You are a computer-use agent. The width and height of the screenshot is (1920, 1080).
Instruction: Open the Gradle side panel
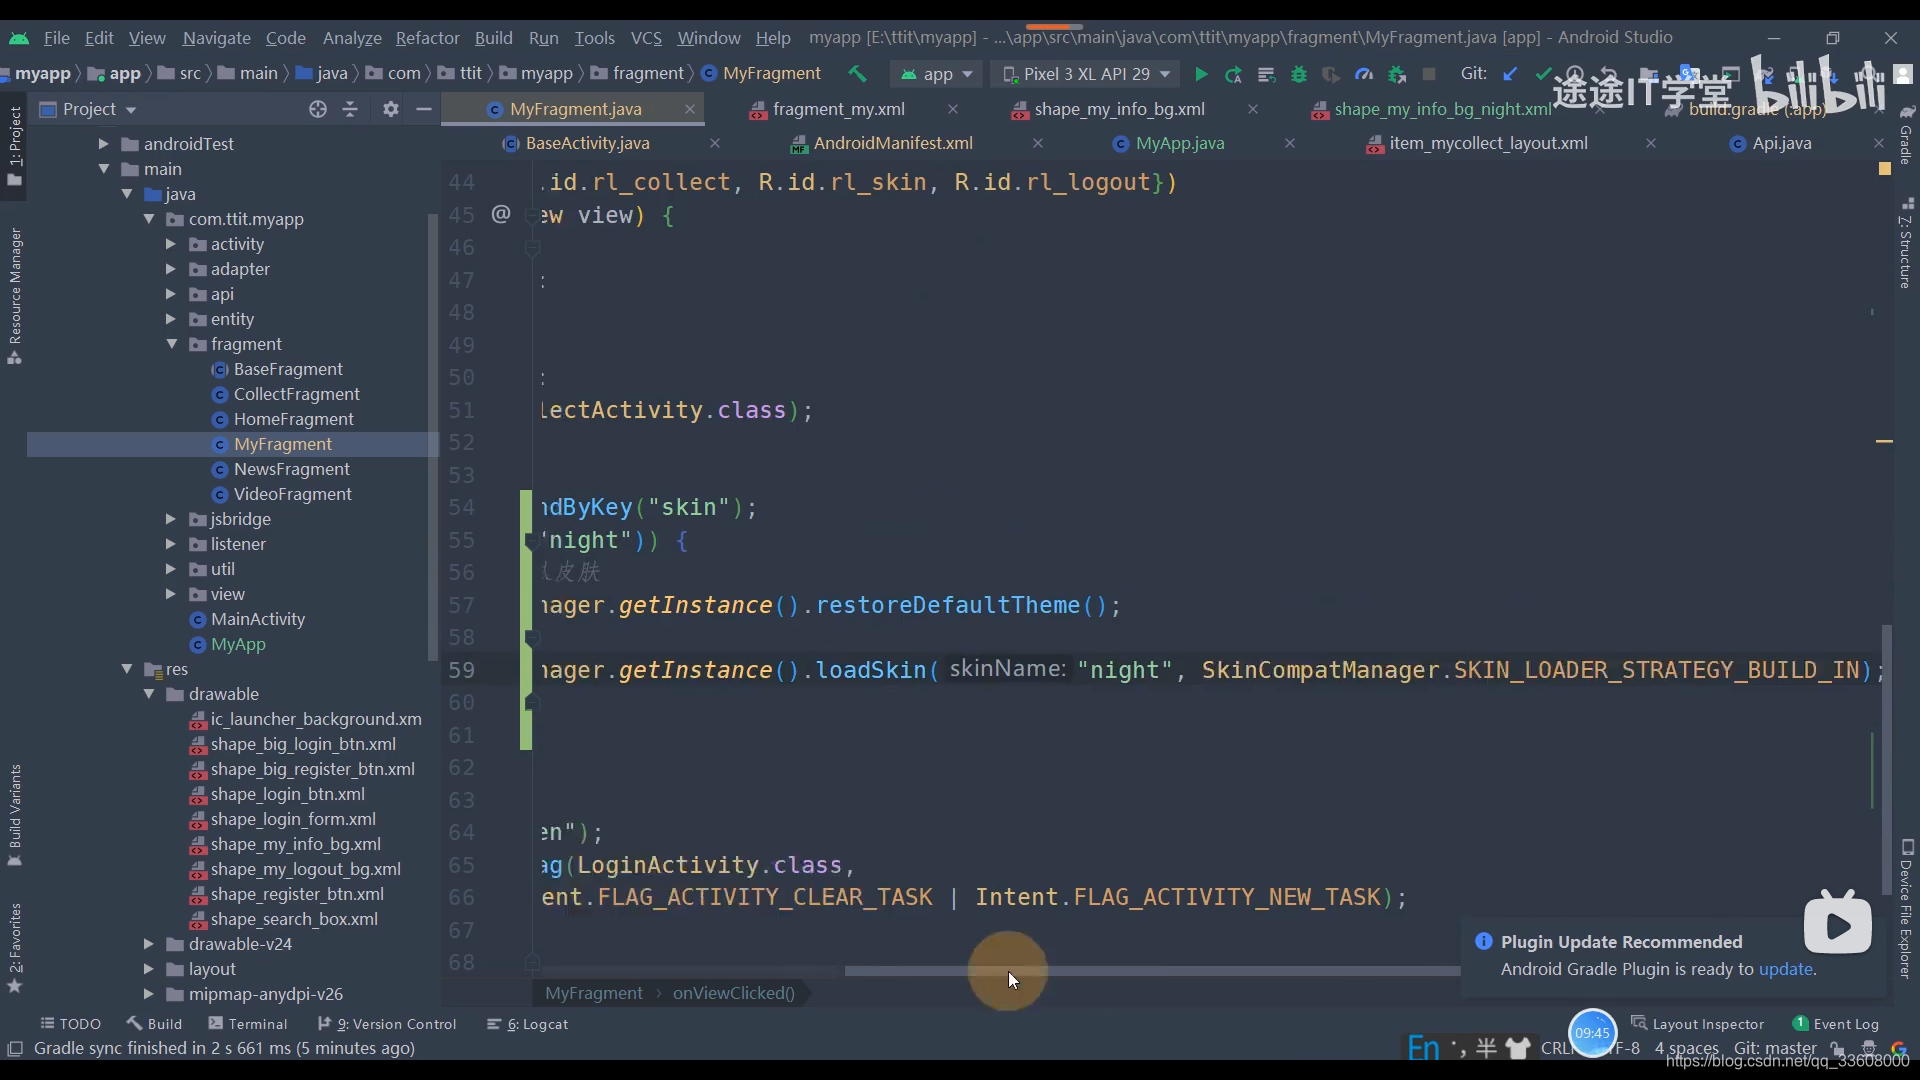click(1906, 136)
